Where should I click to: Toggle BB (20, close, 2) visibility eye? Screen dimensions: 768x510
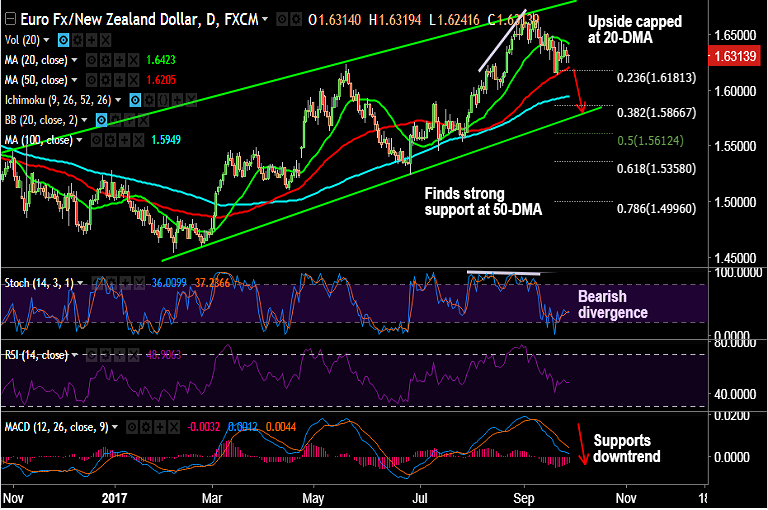[101, 120]
